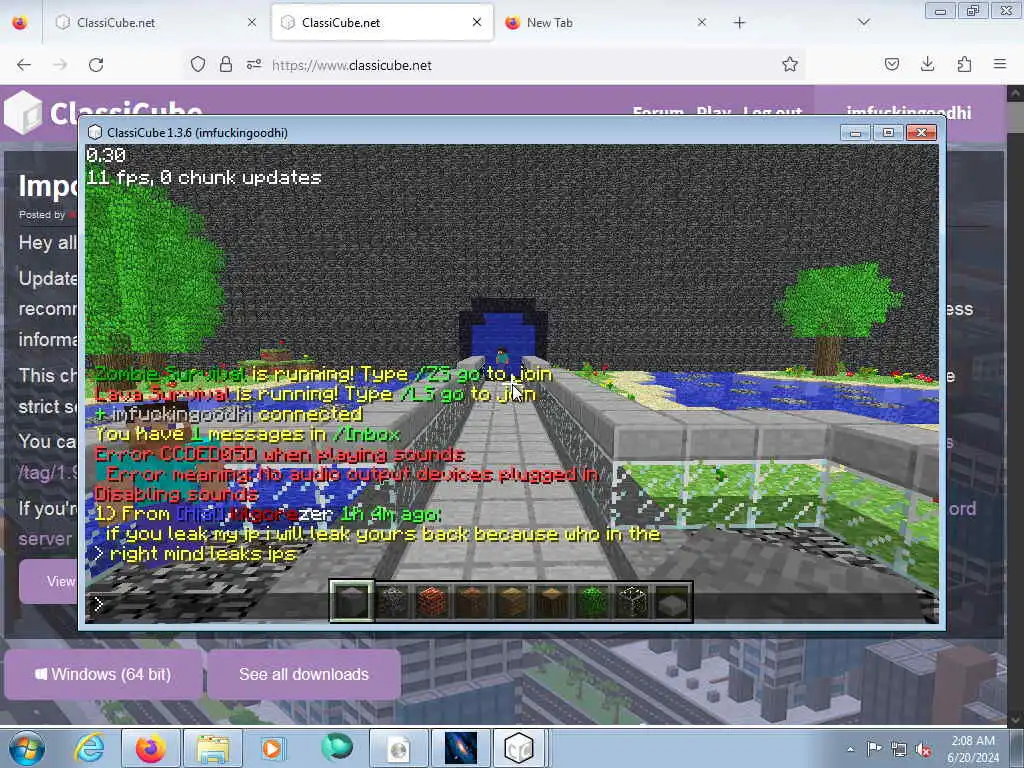Viewport: 1024px width, 768px height.
Task: Open the Firefox hamburger menu
Action: click(1000, 64)
